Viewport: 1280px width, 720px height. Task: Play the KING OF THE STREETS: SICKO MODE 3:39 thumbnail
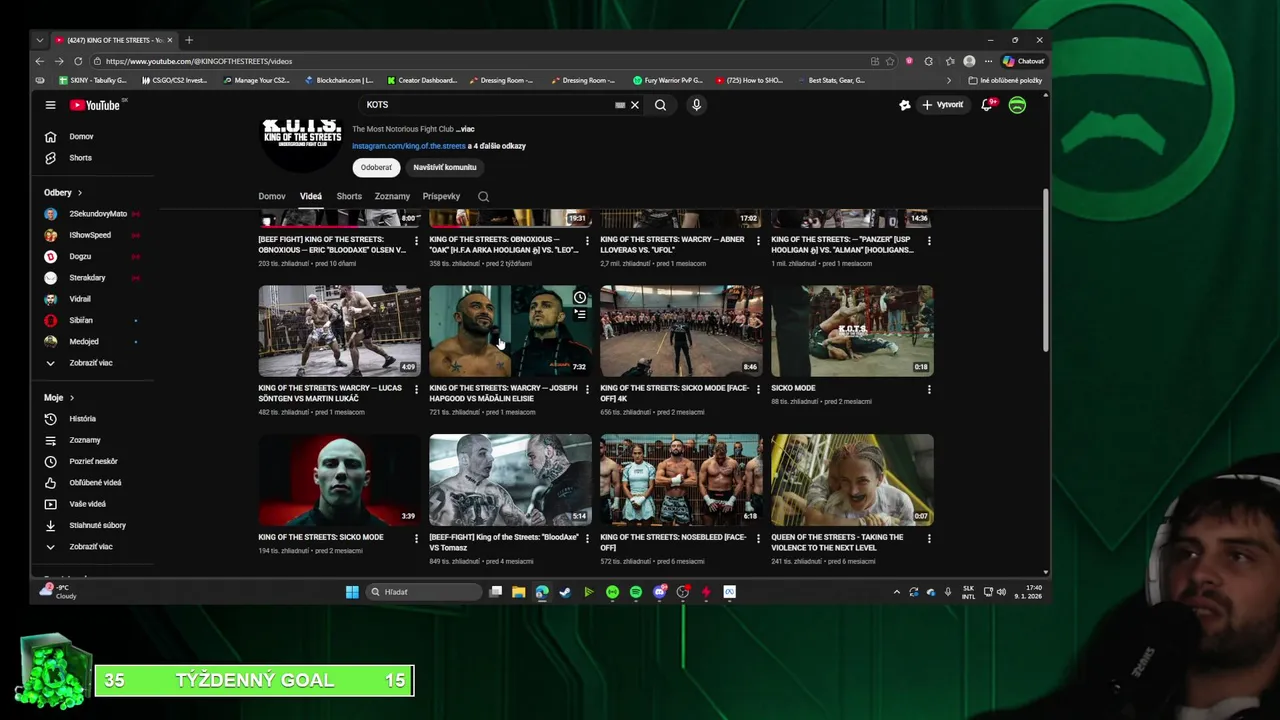tap(339, 480)
